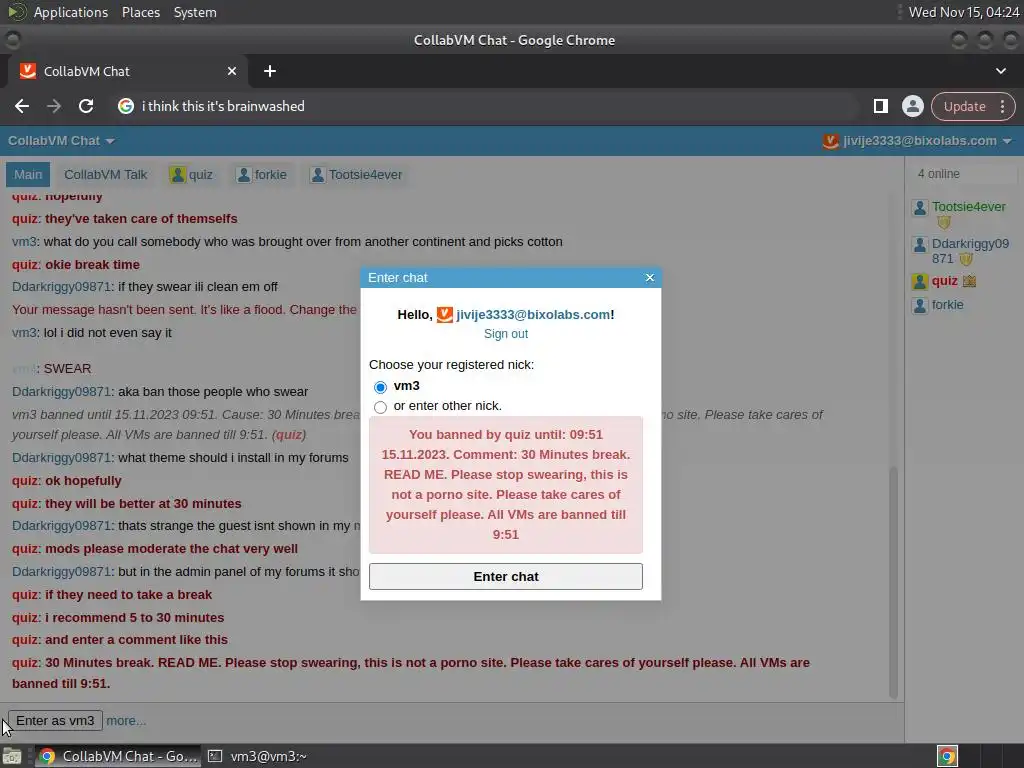Click the chat message list scrollbar
This screenshot has width=1024, height=768.
pyautogui.click(x=893, y=581)
